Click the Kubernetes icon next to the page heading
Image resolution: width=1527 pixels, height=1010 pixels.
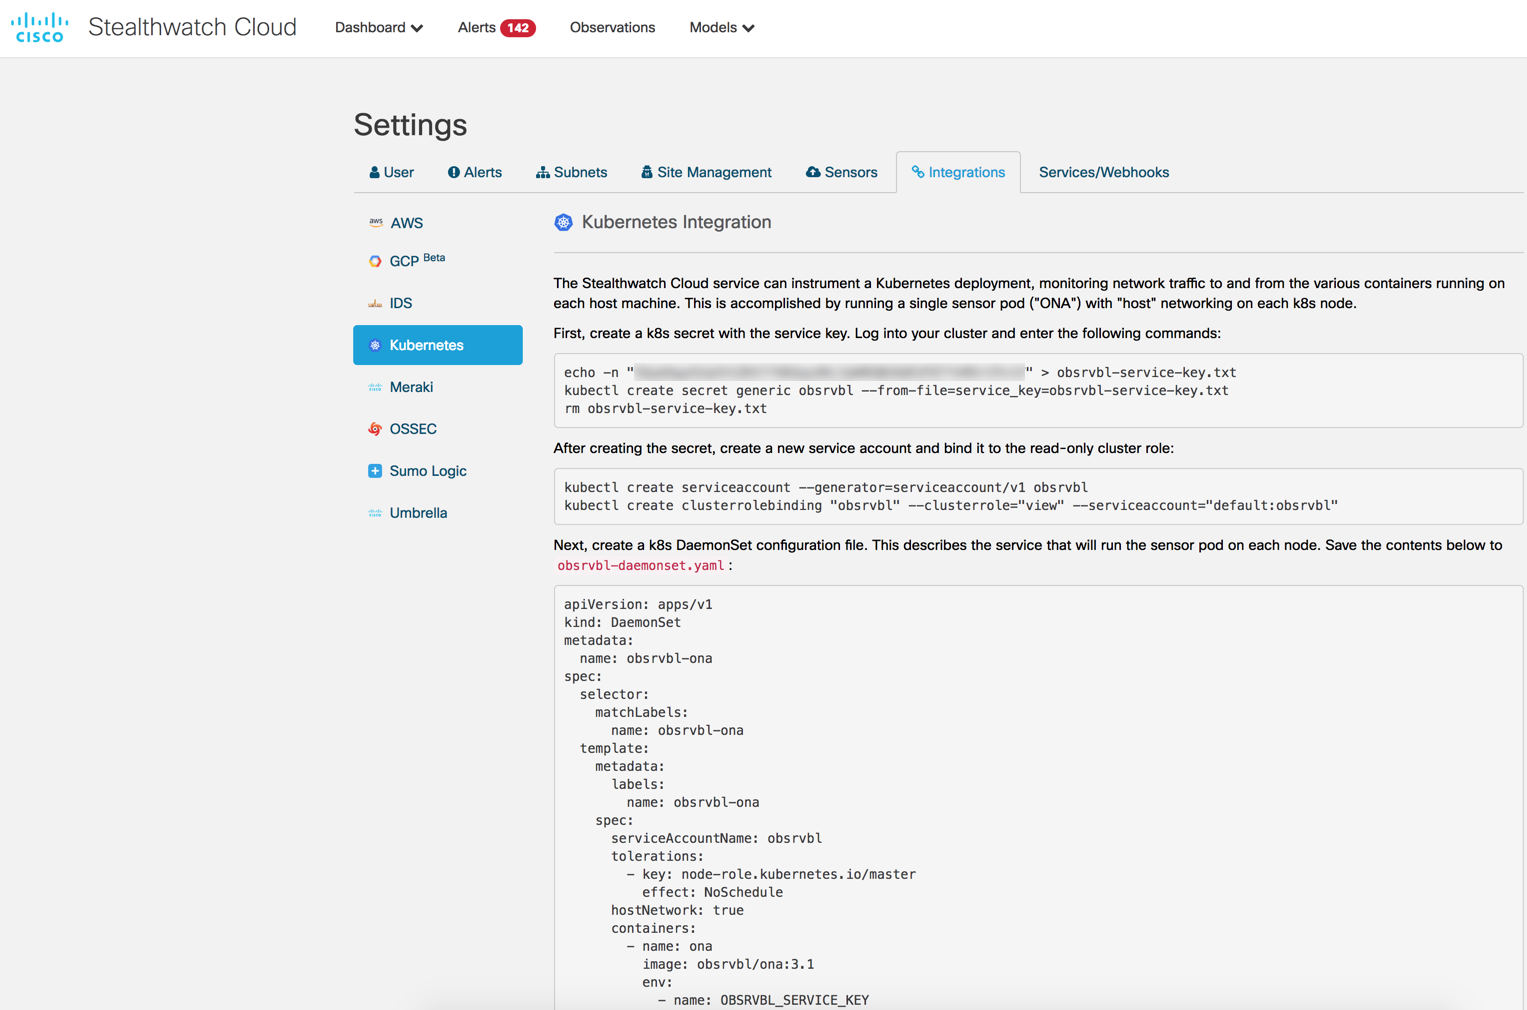point(563,222)
